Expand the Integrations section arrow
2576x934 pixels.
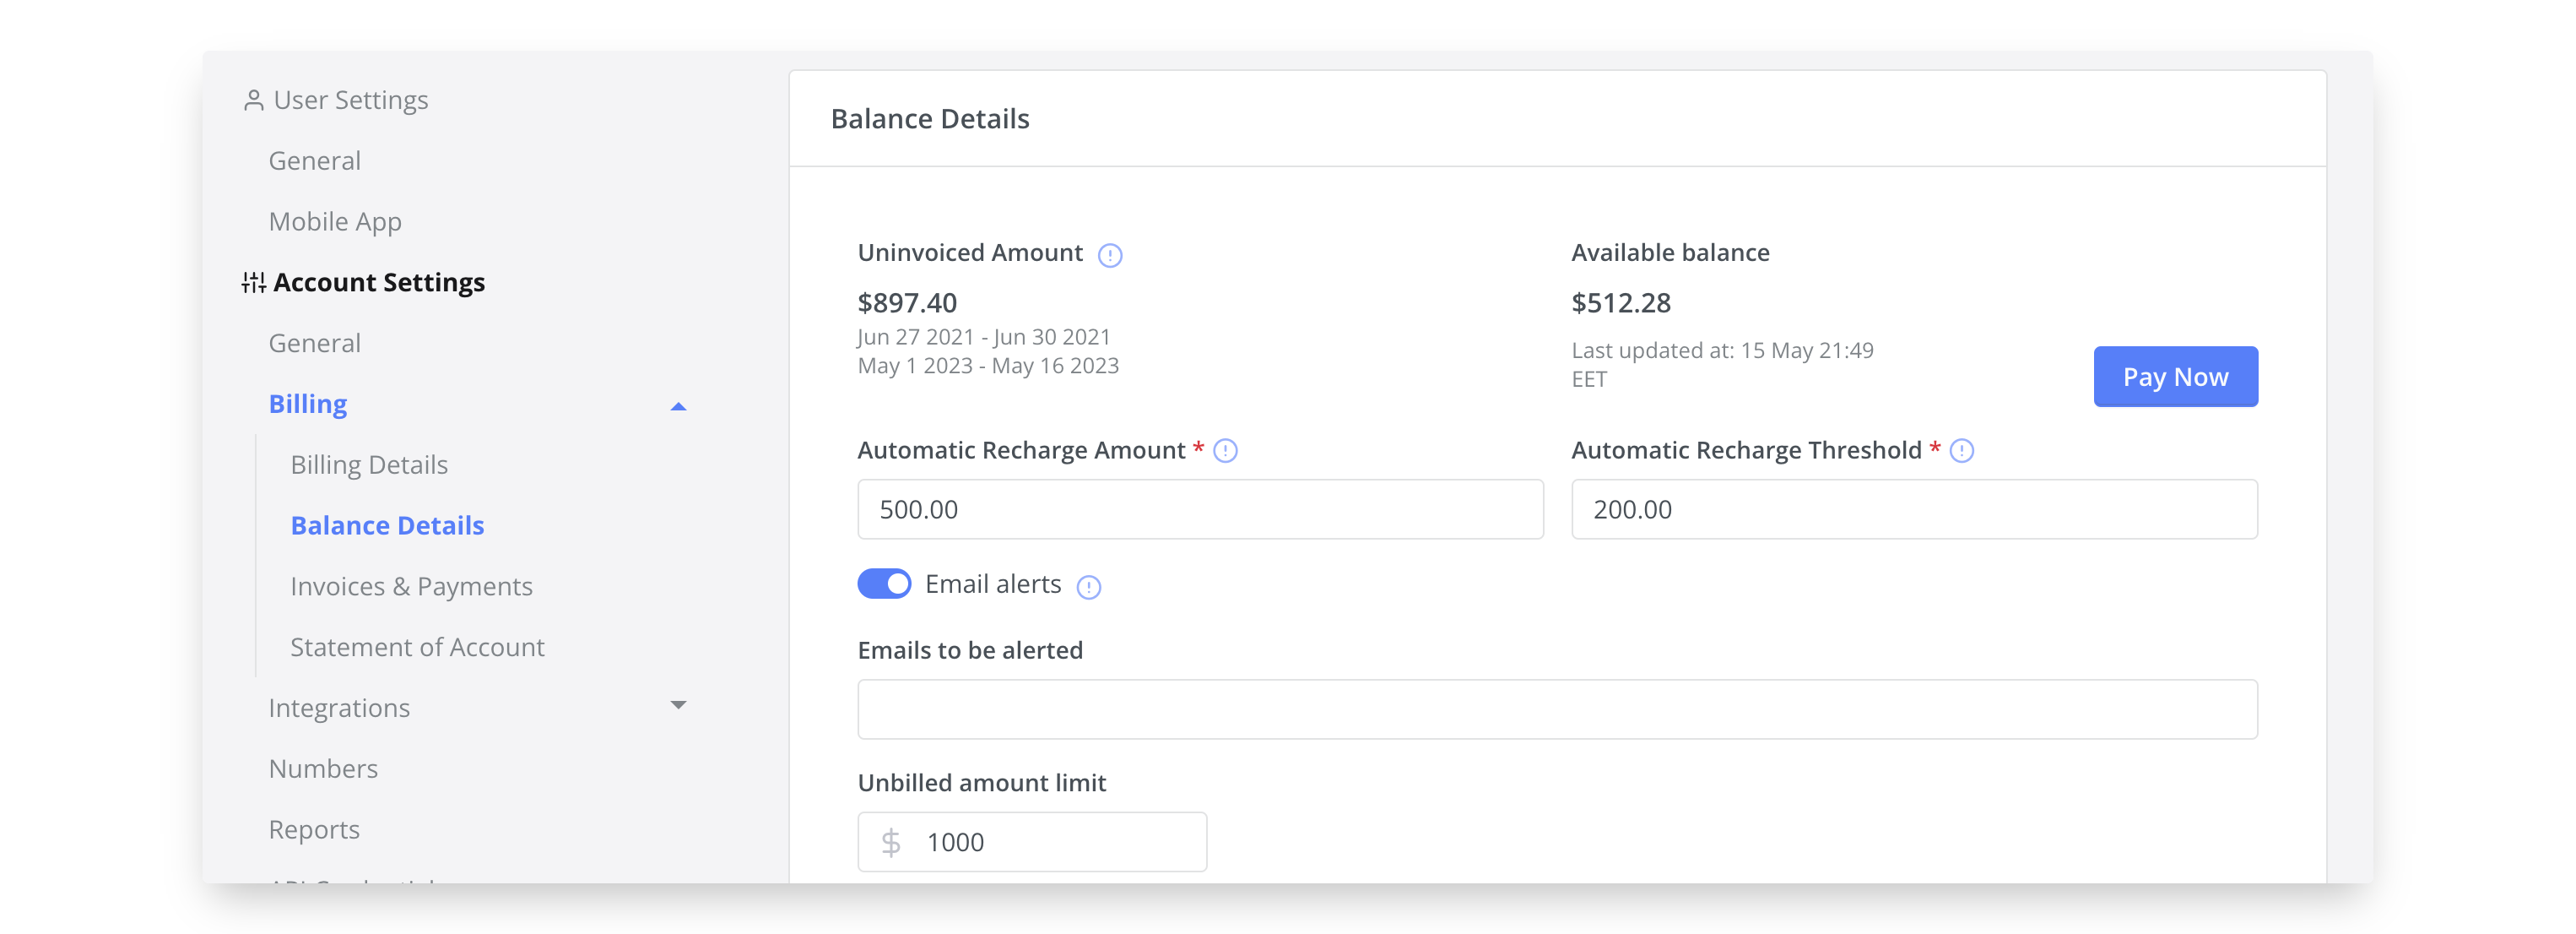[678, 706]
